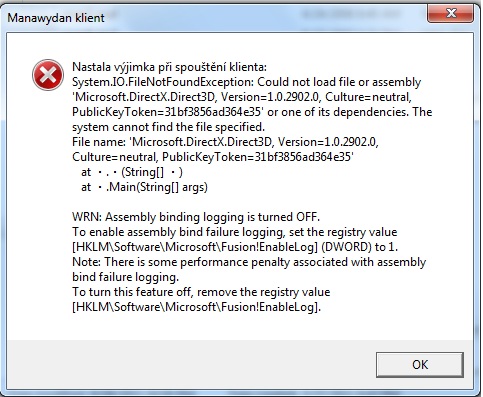483x397 pixels.
Task: Click 'To turn this feature off' line
Action: click(x=201, y=292)
